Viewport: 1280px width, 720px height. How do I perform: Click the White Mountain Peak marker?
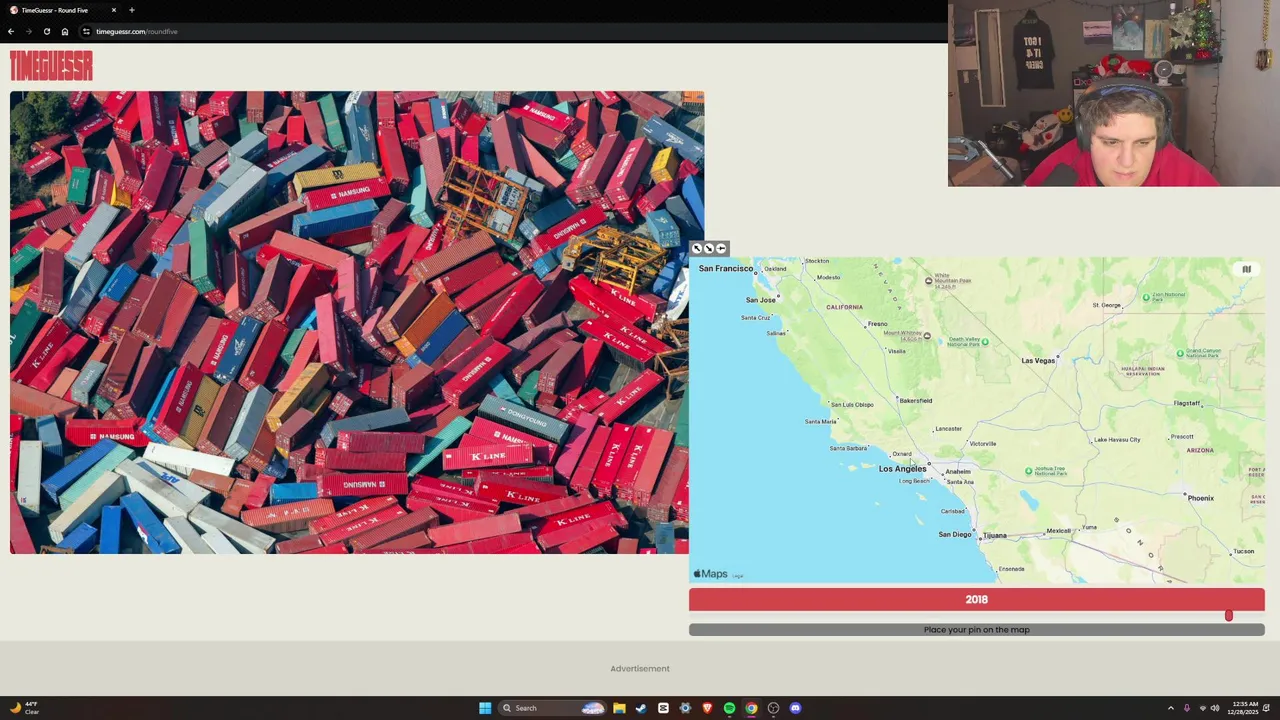(x=928, y=281)
